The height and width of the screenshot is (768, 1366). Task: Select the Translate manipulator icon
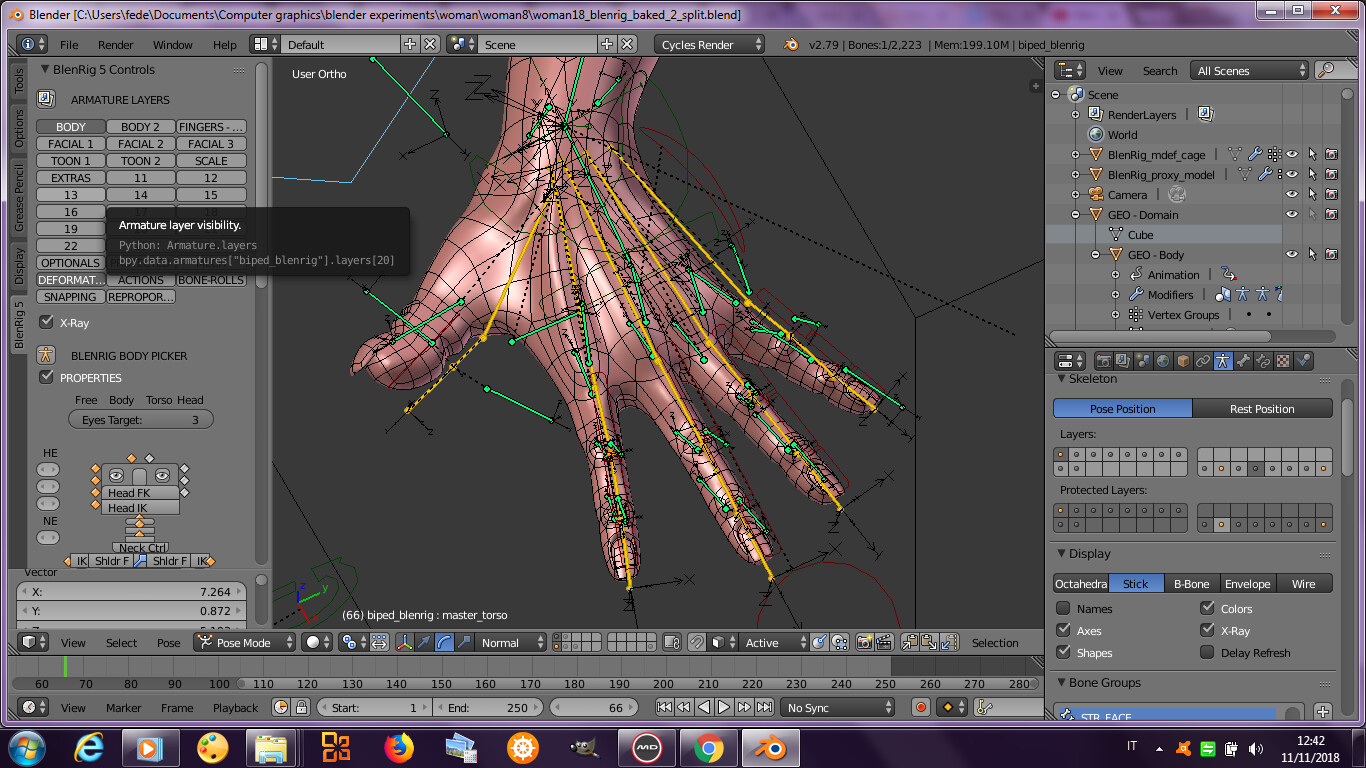point(424,643)
